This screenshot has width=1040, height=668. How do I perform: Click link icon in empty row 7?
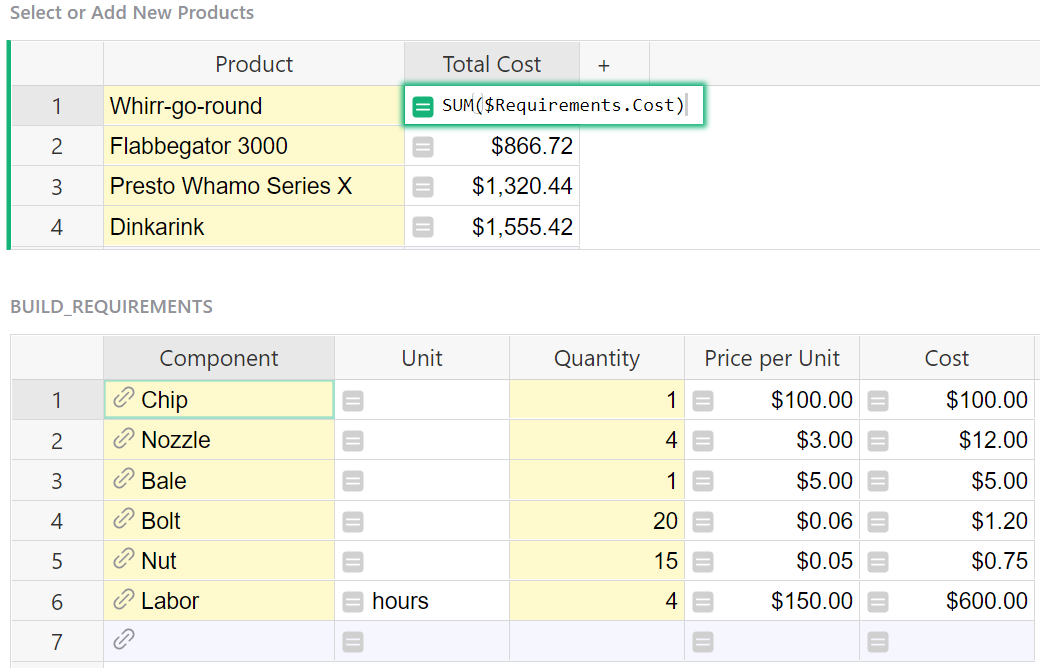tap(123, 640)
